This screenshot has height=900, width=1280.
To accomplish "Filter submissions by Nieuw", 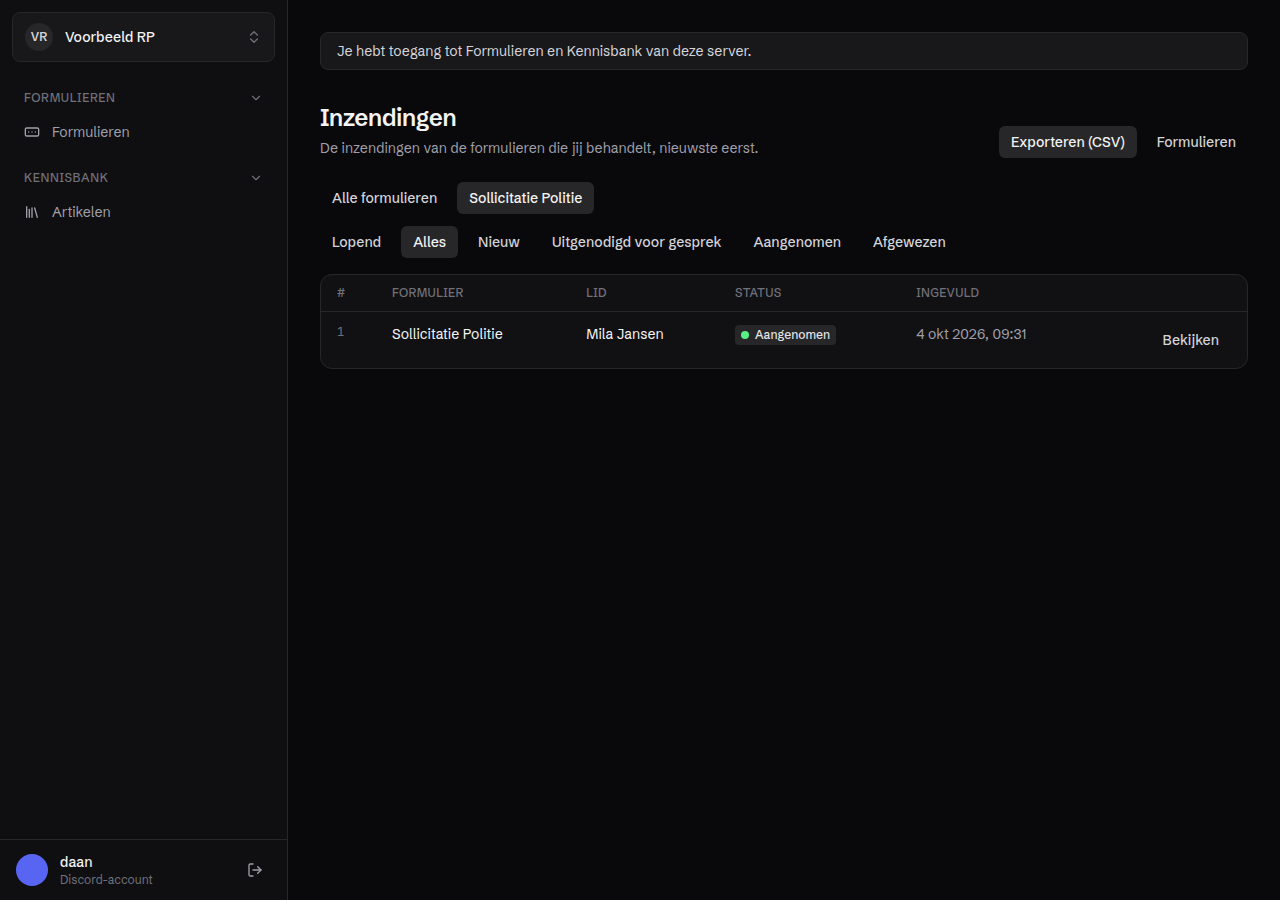I will tap(499, 242).
